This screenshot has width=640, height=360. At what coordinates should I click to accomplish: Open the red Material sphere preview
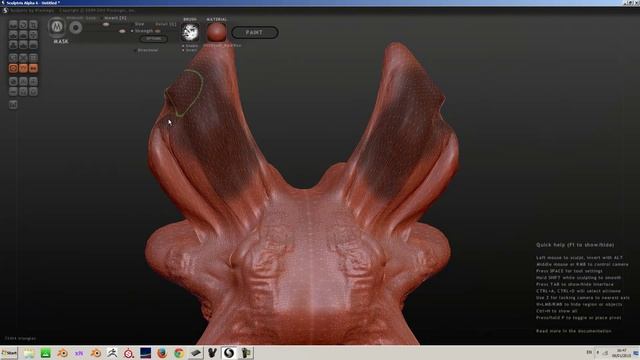click(216, 32)
